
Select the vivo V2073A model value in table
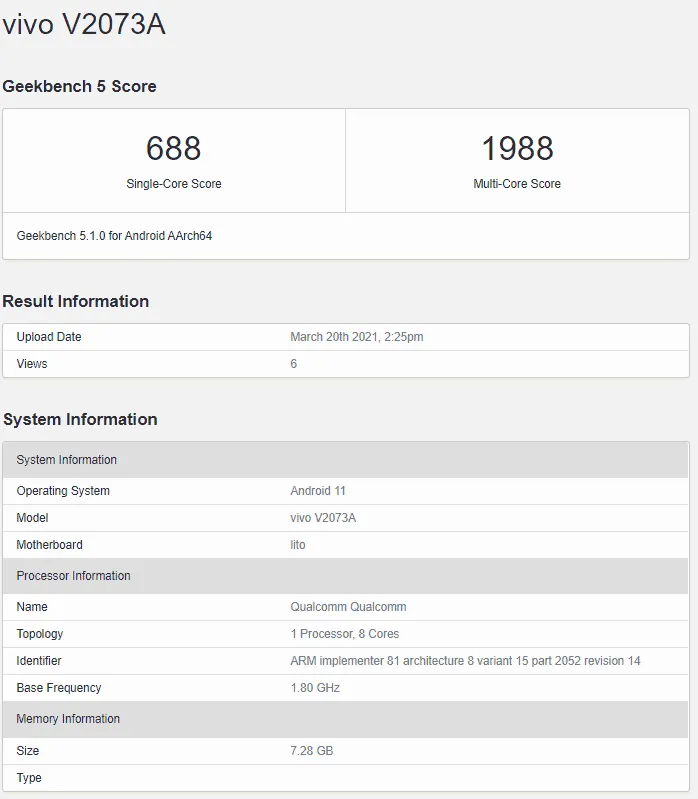tap(323, 518)
